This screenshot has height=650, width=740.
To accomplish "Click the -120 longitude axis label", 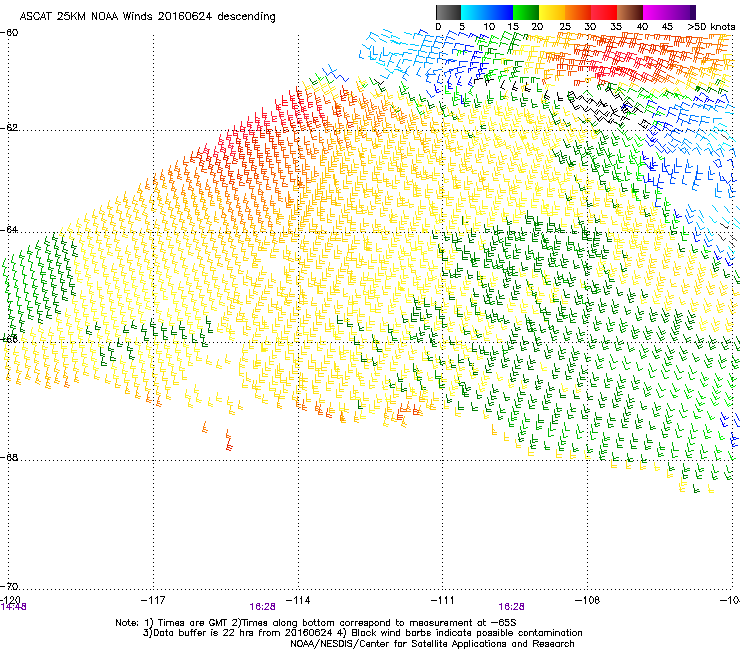I will [x=10, y=599].
